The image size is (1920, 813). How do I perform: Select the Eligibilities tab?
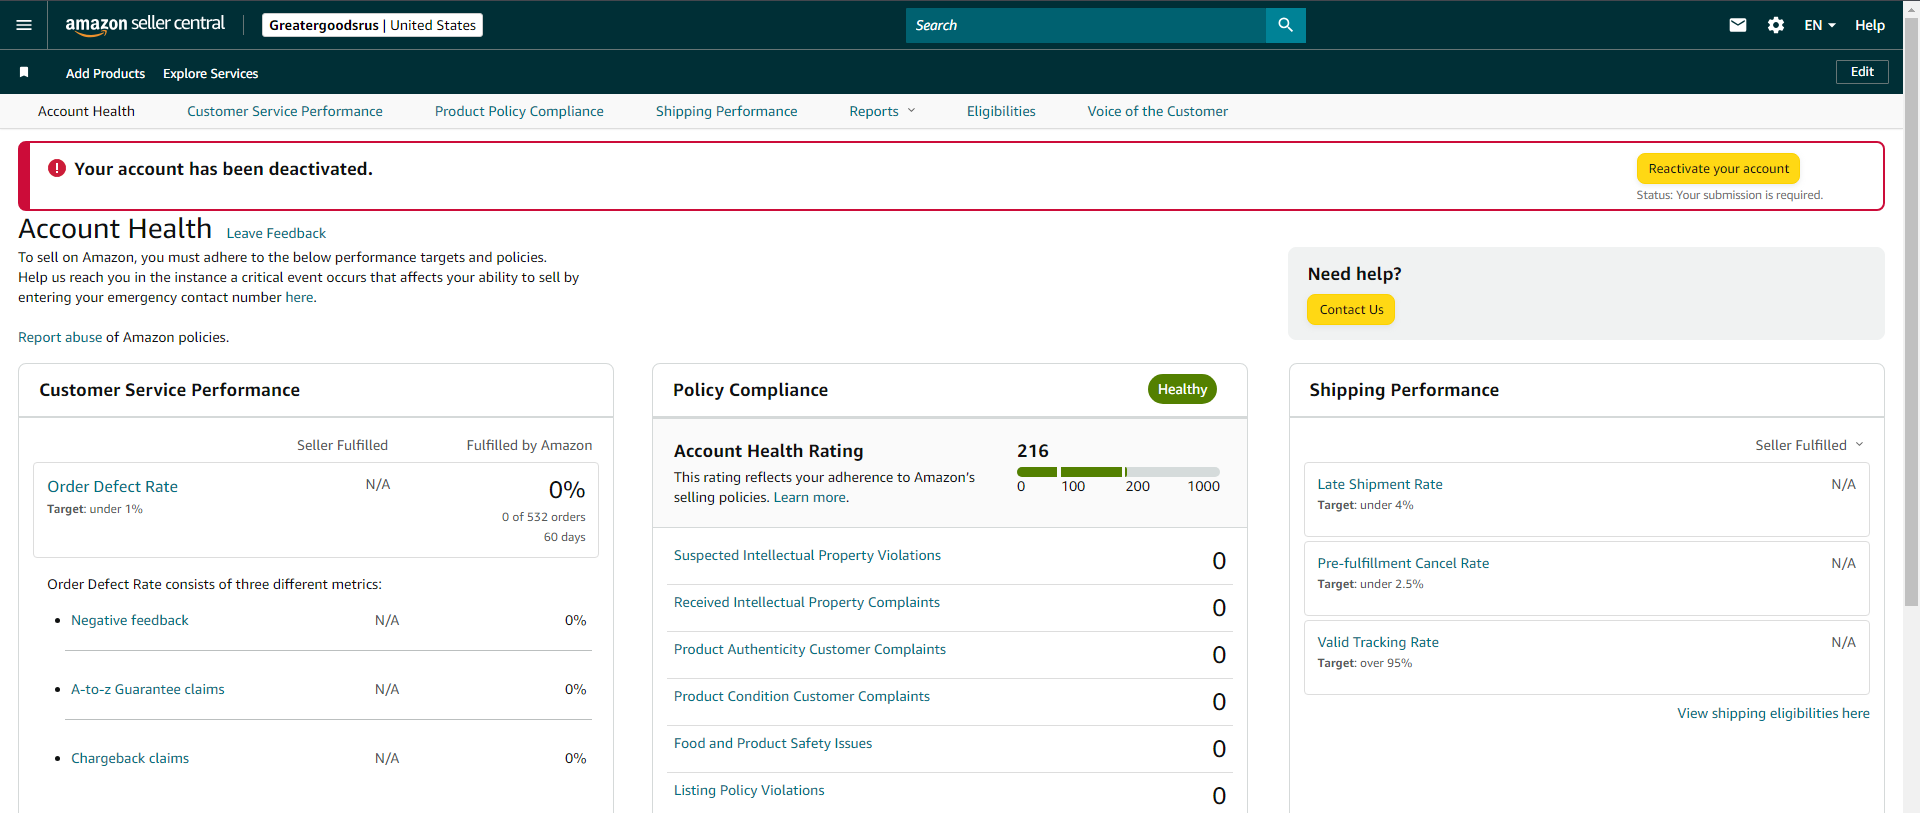pyautogui.click(x=1001, y=111)
